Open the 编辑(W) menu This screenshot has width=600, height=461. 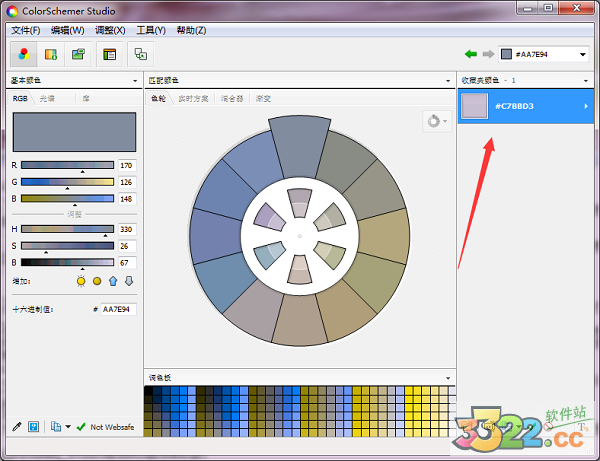(x=67, y=30)
